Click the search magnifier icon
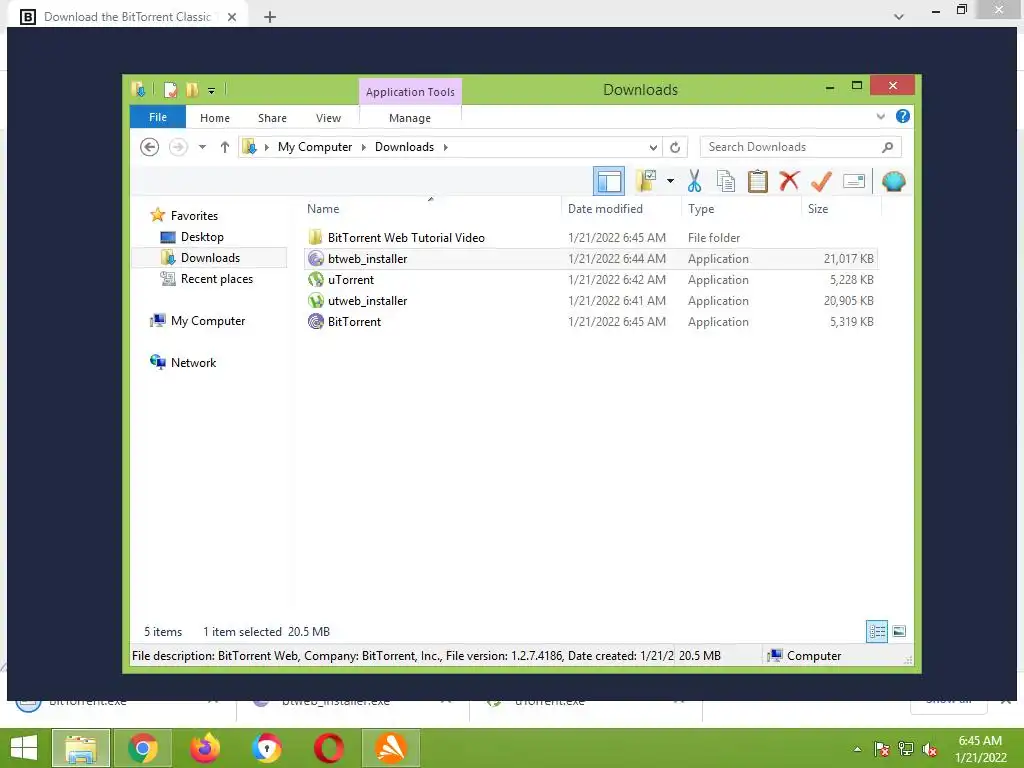1024x768 pixels. coord(888,147)
